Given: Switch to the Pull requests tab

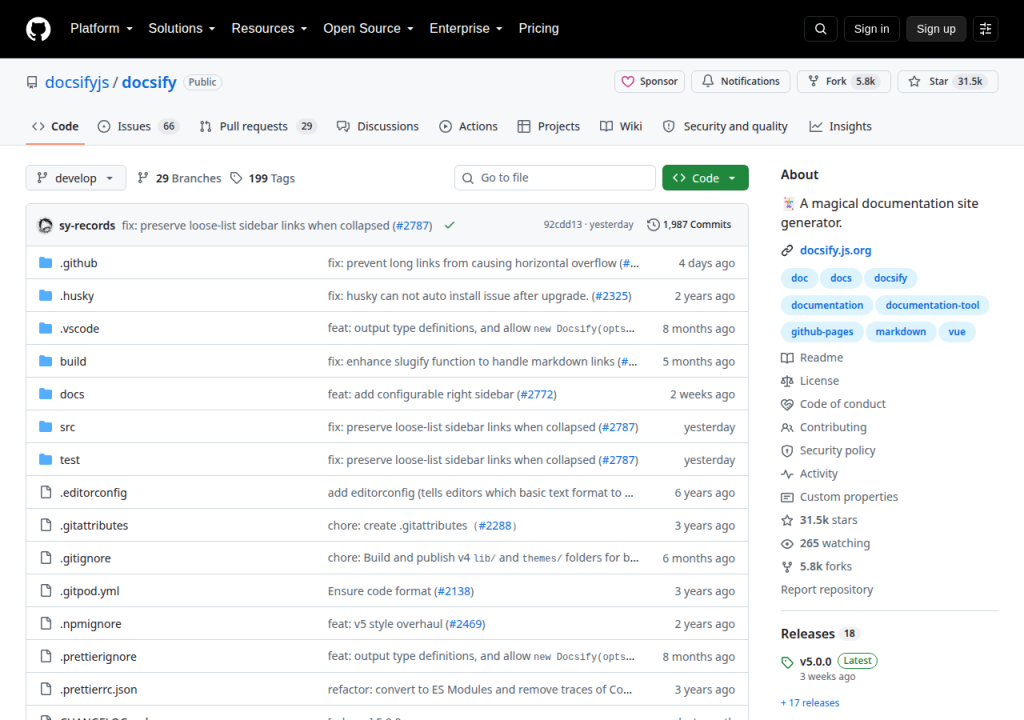Looking at the screenshot, I should click(x=258, y=127).
